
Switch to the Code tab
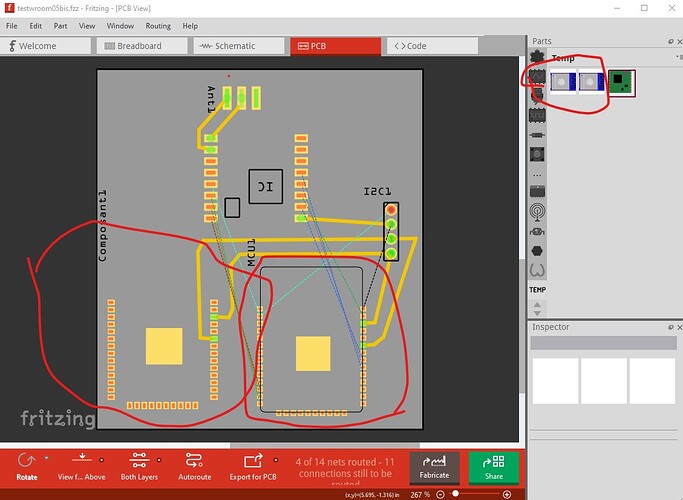pyautogui.click(x=432, y=46)
